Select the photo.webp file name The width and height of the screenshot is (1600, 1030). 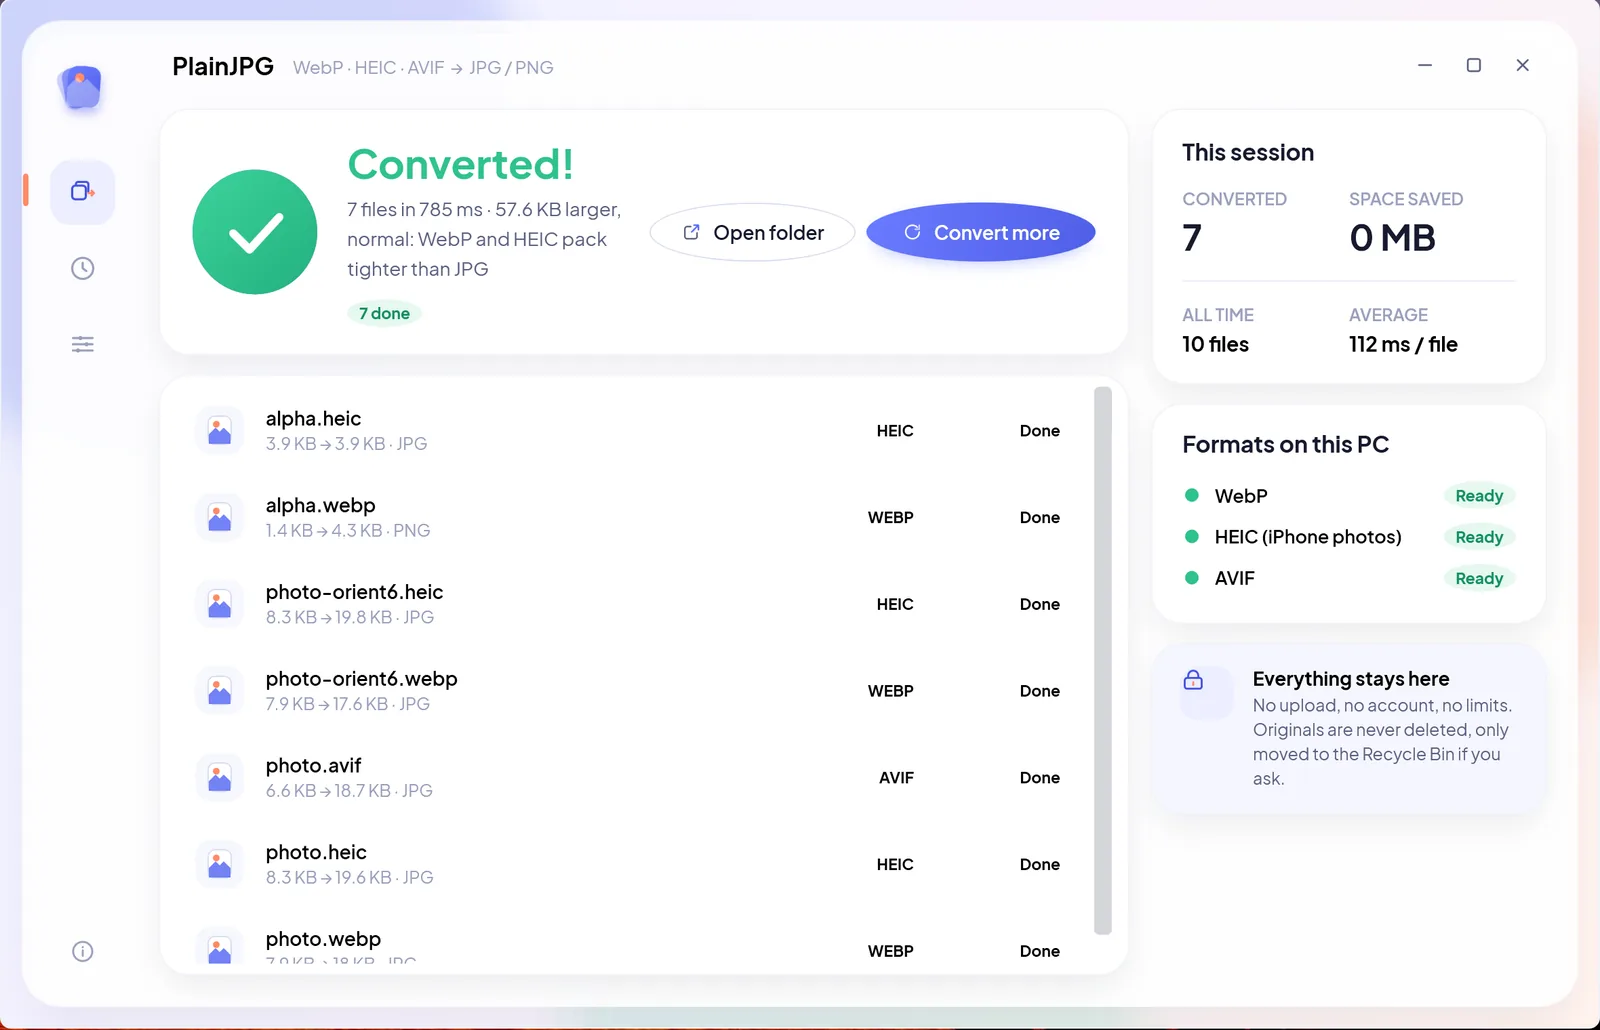324,940
